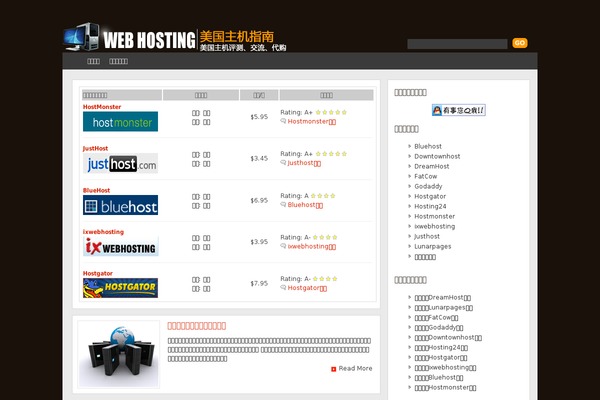Click the JustHost title link
The width and height of the screenshot is (600, 400).
[x=95, y=149]
